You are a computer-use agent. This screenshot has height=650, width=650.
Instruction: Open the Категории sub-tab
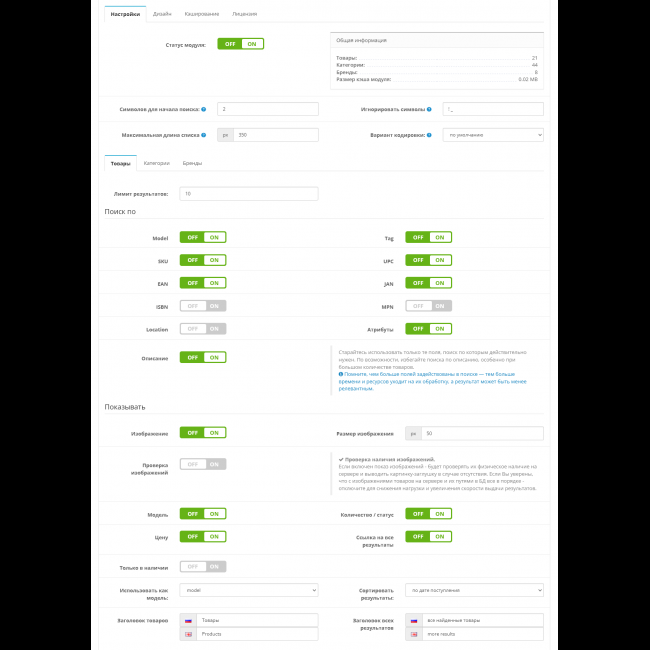(x=156, y=163)
